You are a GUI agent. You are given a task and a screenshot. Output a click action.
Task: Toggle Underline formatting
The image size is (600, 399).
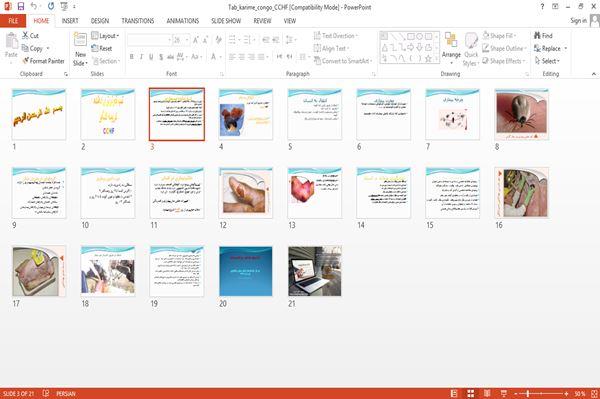151,57
